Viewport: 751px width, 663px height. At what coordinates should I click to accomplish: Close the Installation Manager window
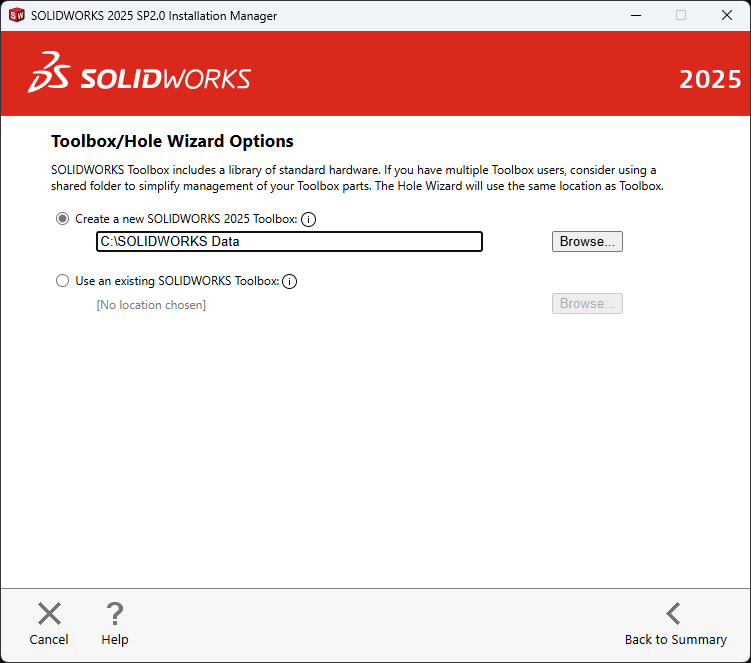[x=727, y=16]
